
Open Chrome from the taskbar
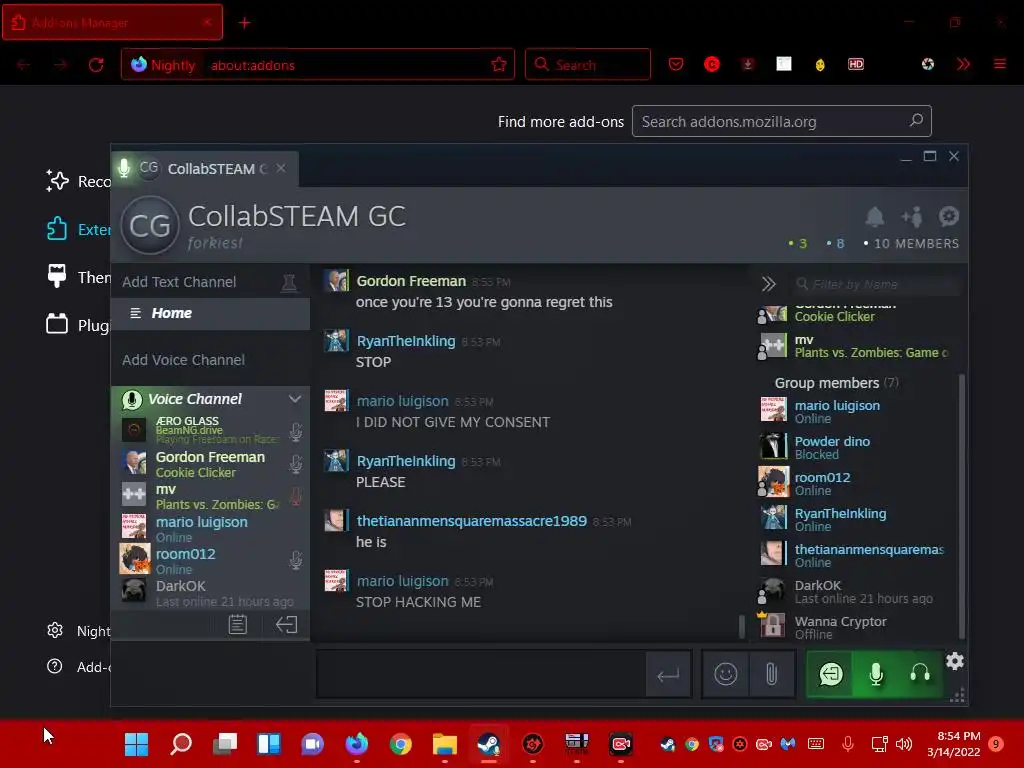[x=400, y=744]
